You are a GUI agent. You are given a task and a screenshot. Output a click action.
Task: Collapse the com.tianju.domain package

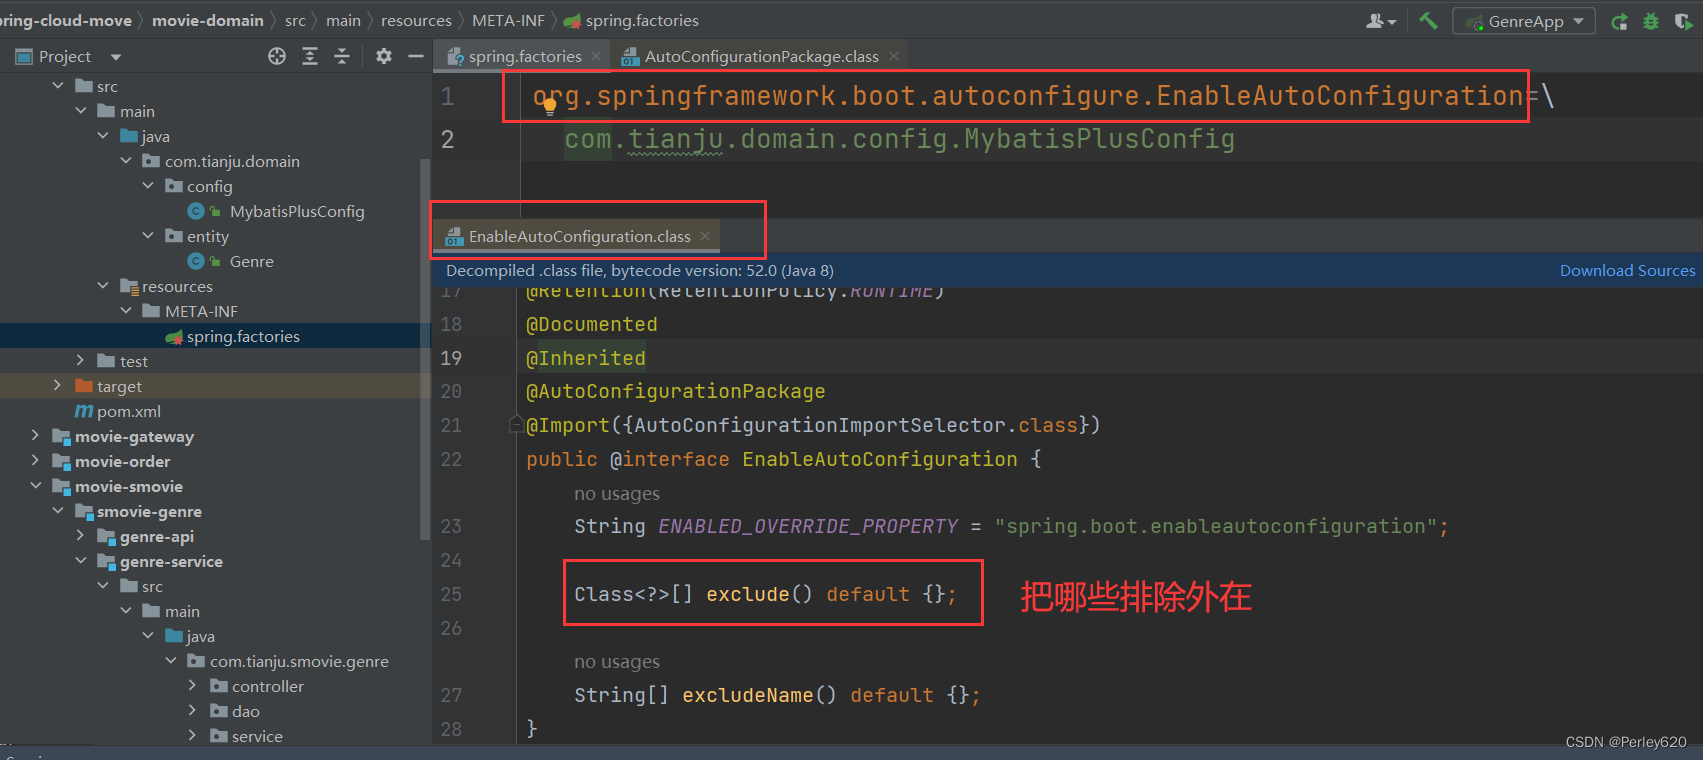125,161
